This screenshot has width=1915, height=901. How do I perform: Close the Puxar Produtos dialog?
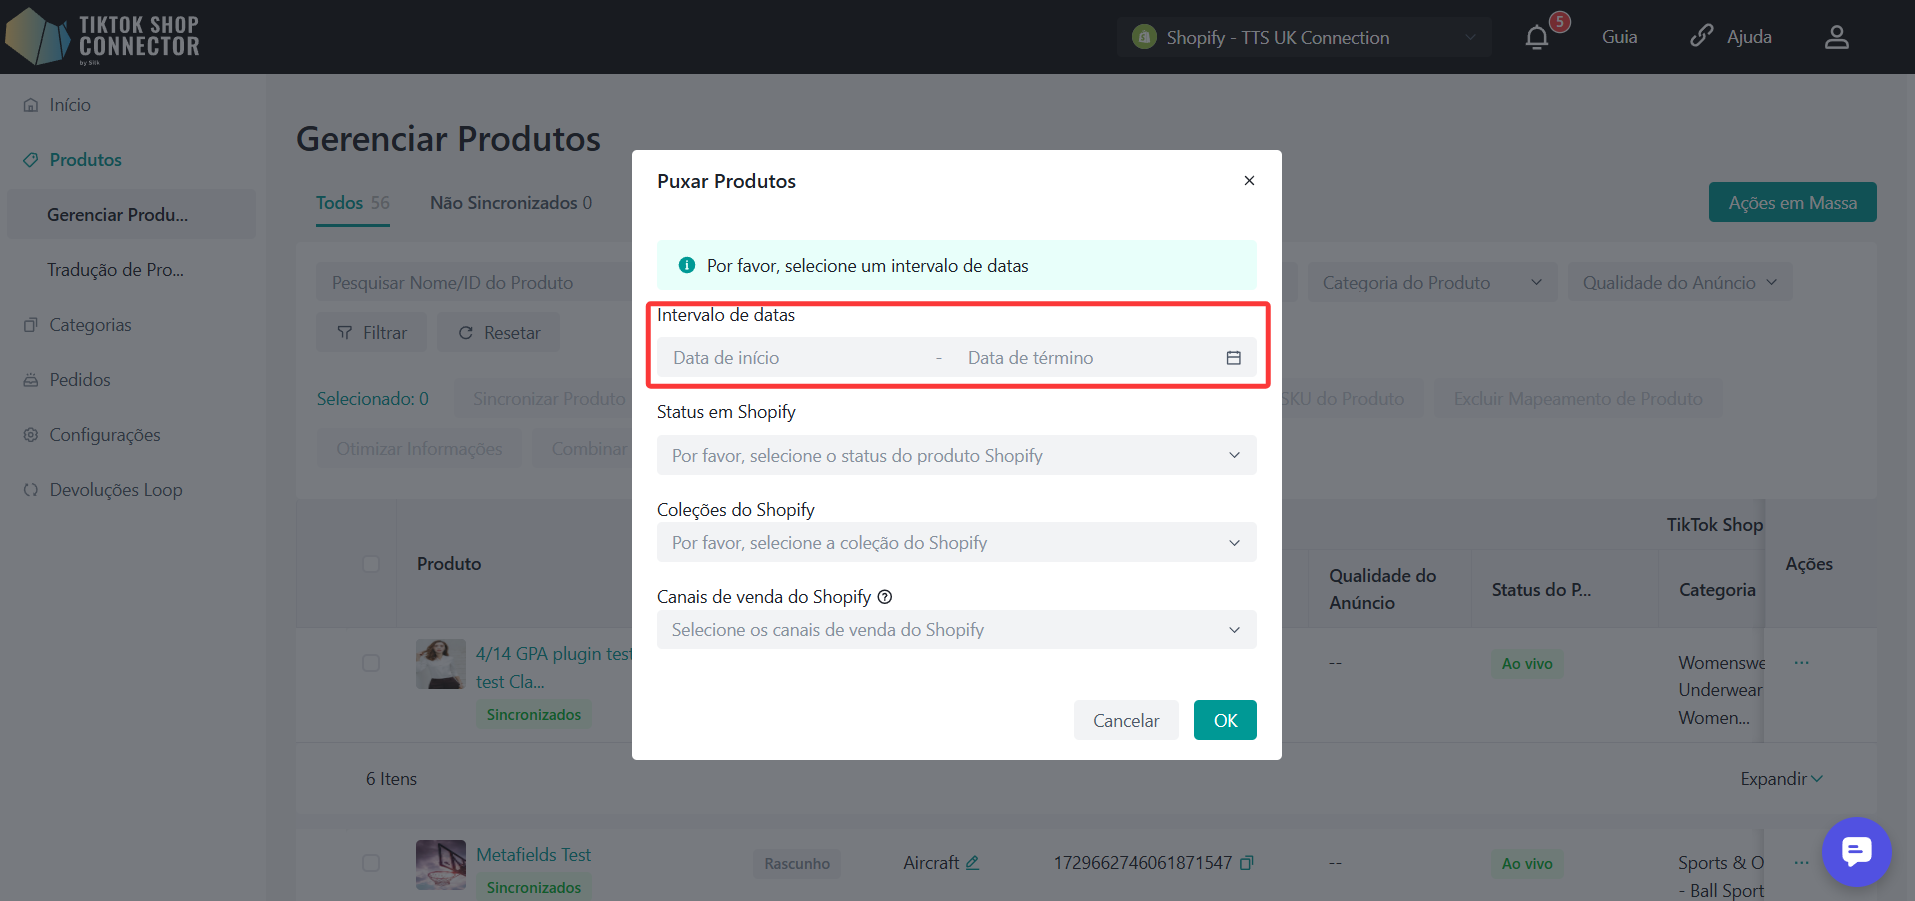pyautogui.click(x=1249, y=181)
